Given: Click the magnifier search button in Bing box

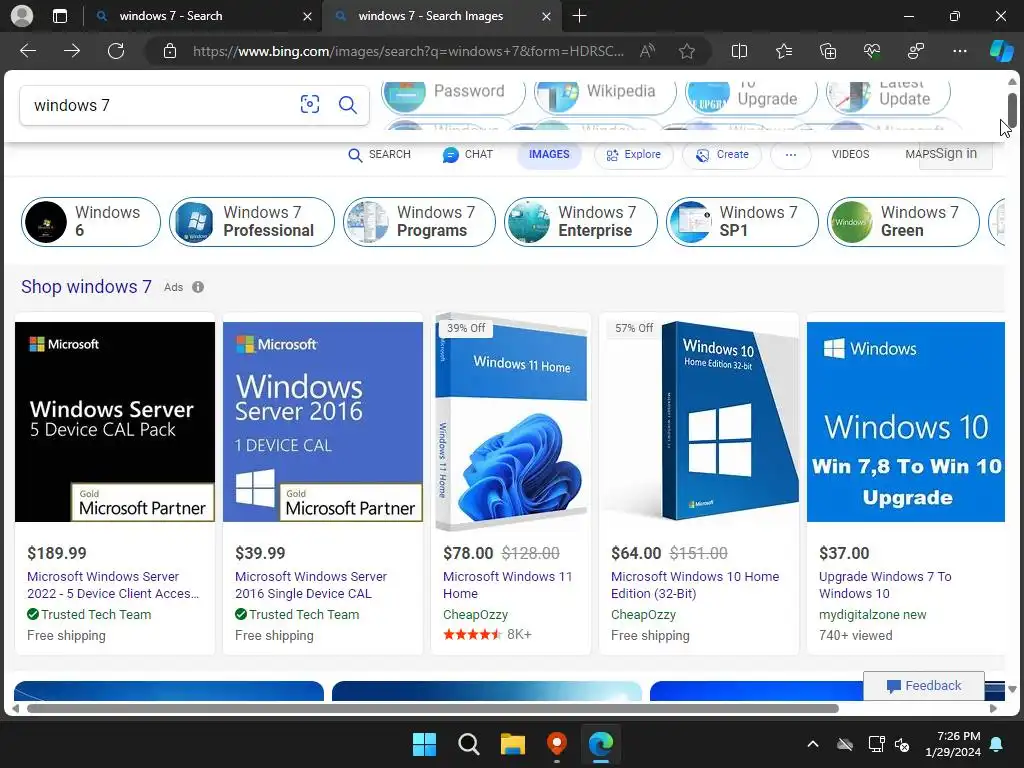Looking at the screenshot, I should pyautogui.click(x=347, y=104).
